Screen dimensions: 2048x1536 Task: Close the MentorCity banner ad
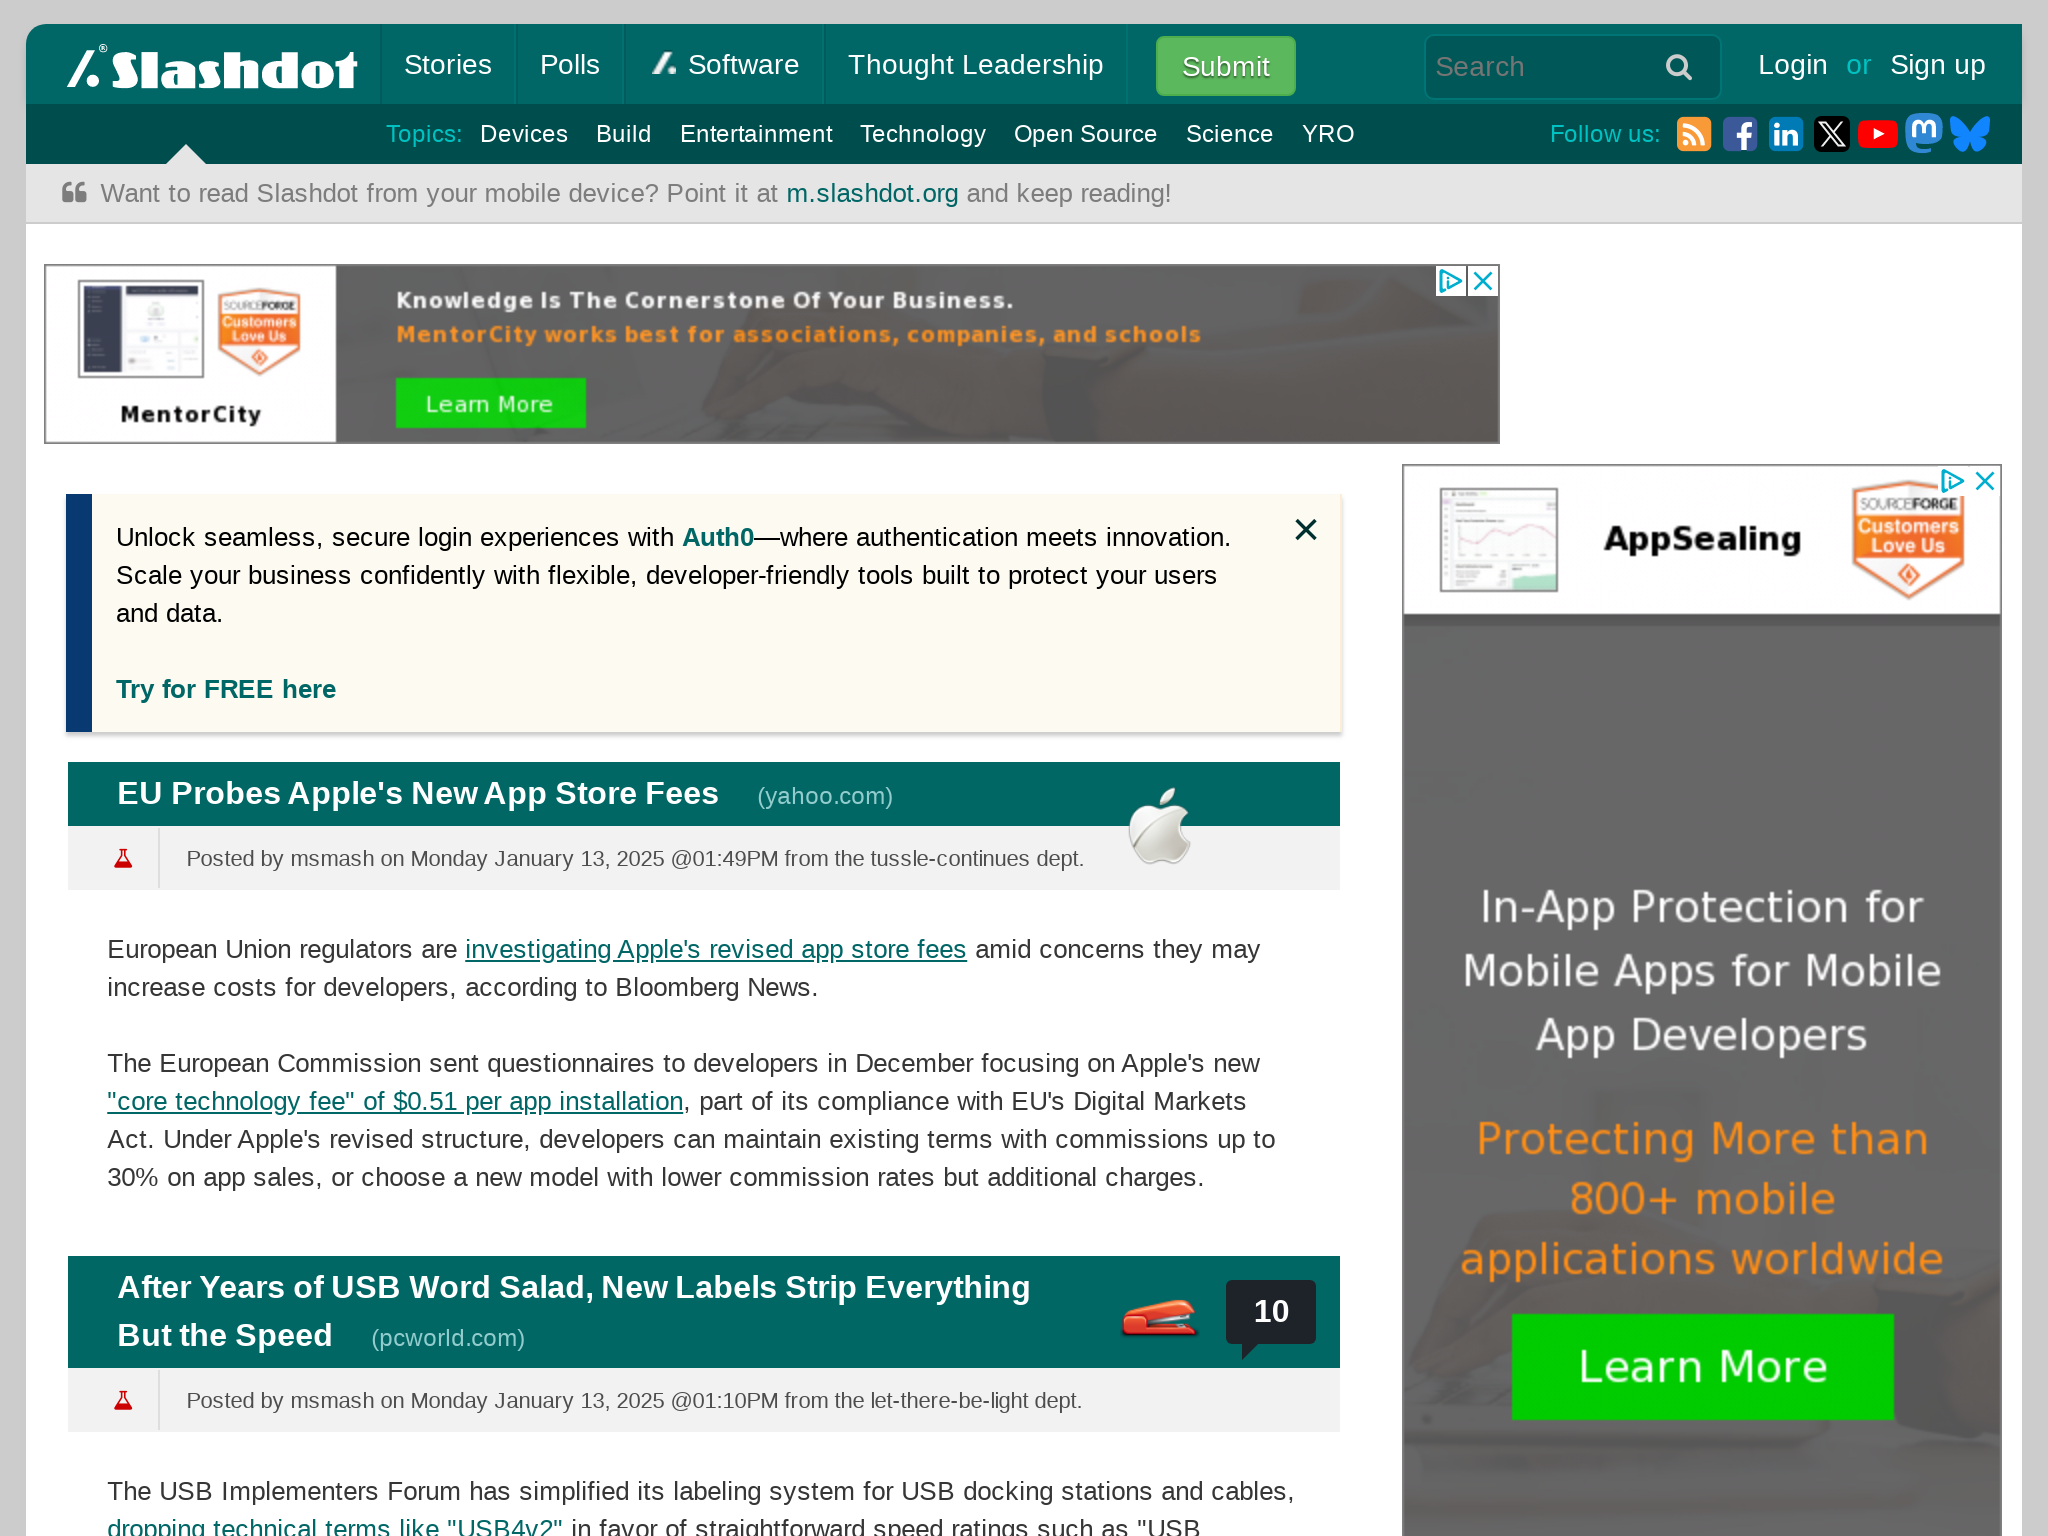[1483, 281]
